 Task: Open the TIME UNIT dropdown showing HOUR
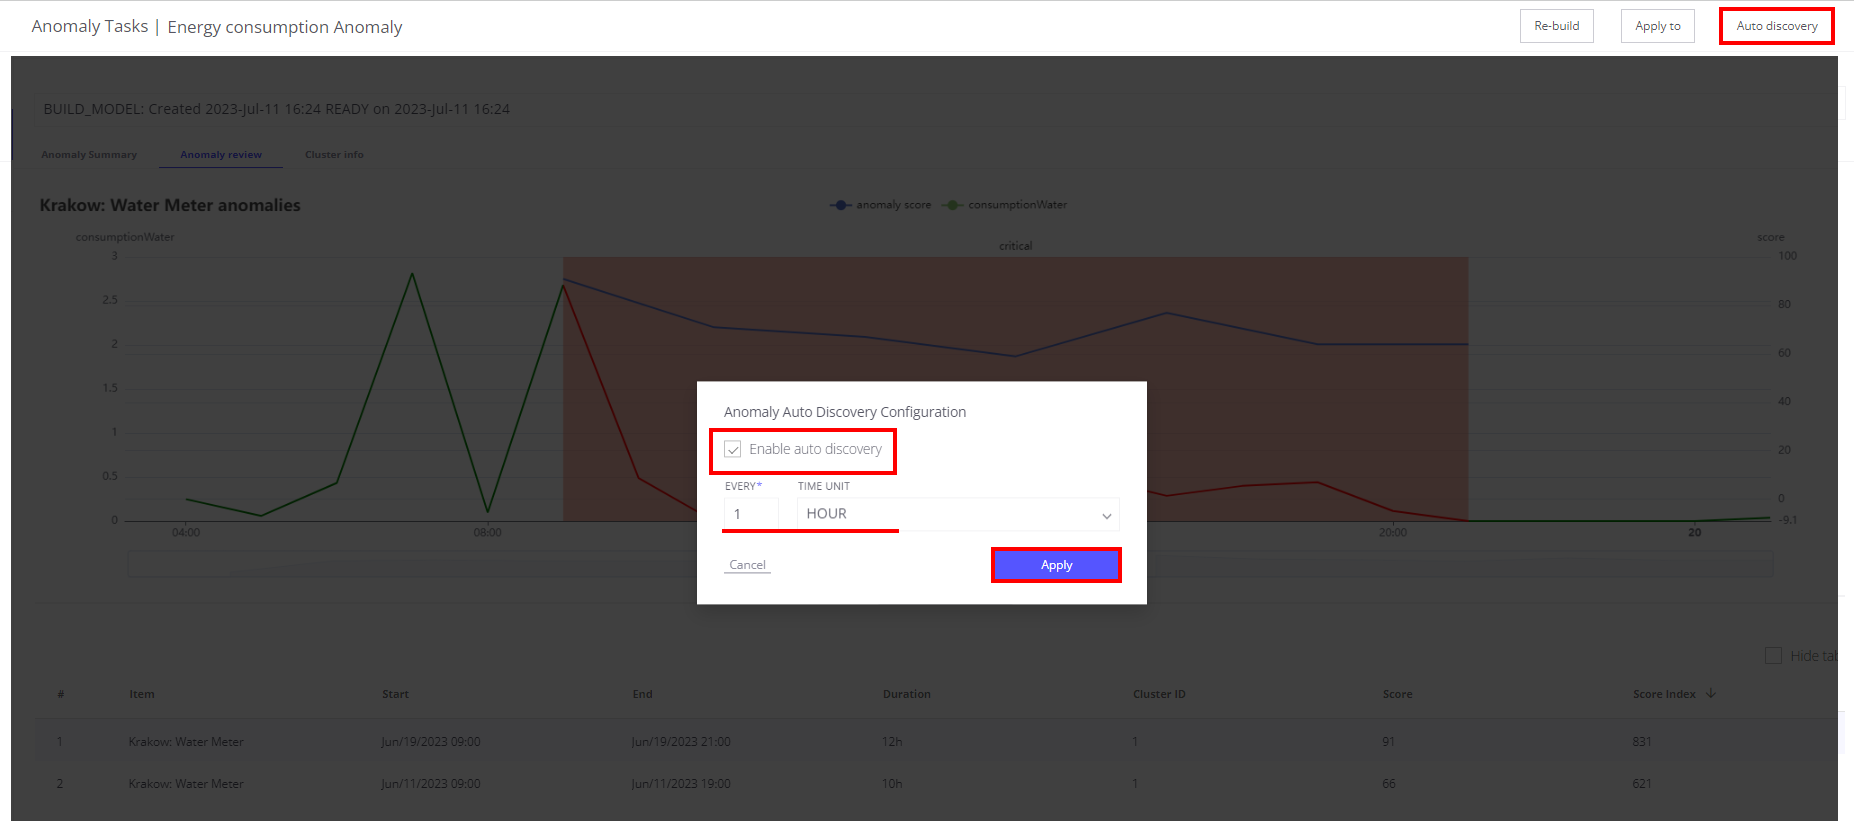(x=958, y=514)
